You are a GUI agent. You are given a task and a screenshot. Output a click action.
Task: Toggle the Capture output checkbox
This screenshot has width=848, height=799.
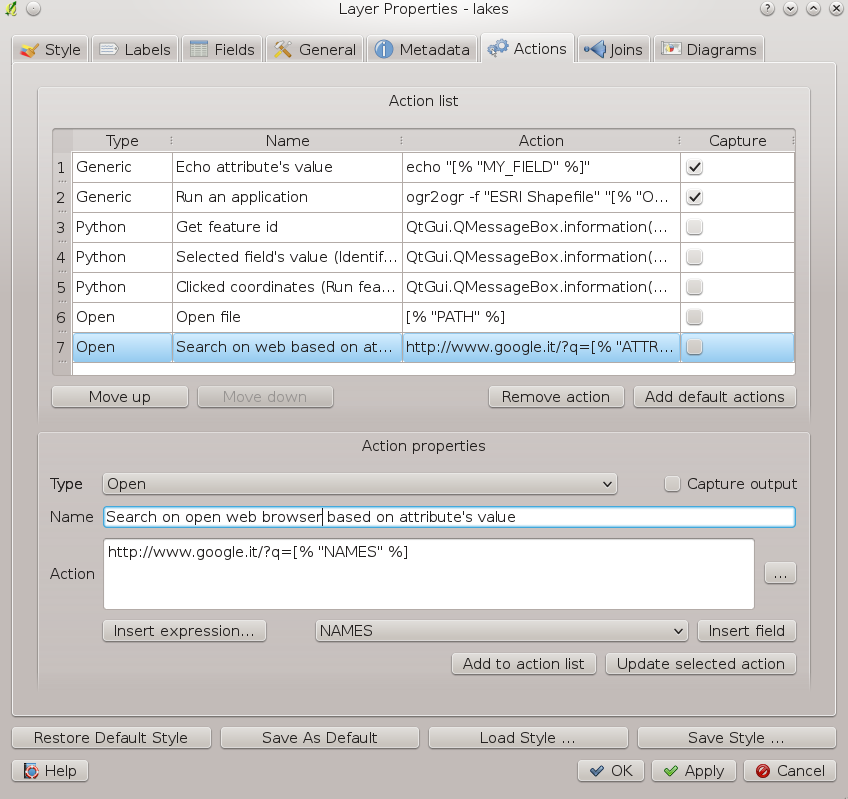673,484
